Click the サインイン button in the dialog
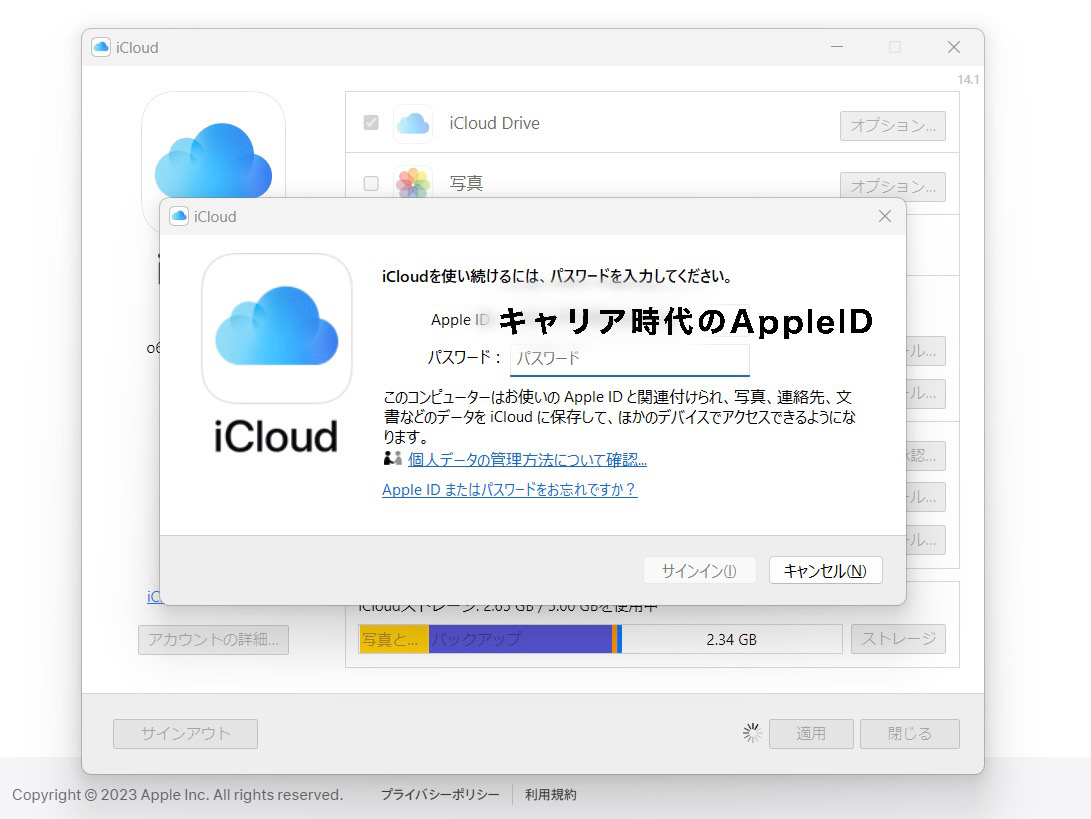Screen dimensions: 1091x819 pyautogui.click(x=699, y=571)
